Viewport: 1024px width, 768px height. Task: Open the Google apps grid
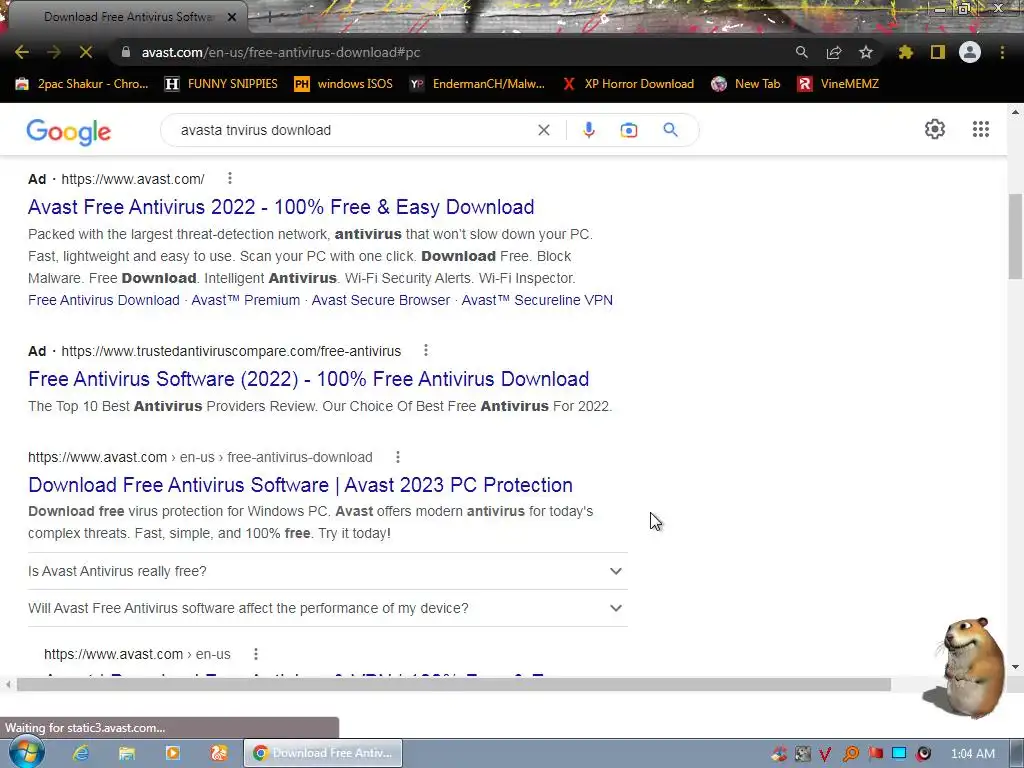(980, 129)
